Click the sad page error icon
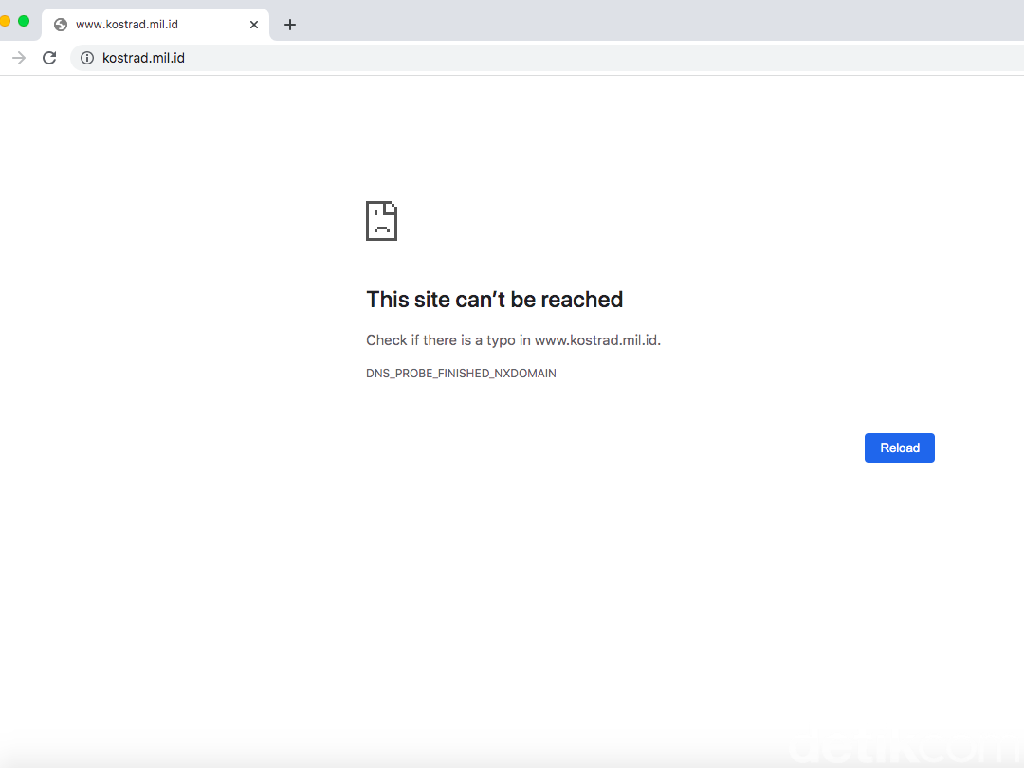Viewport: 1024px width, 768px height. pos(381,221)
